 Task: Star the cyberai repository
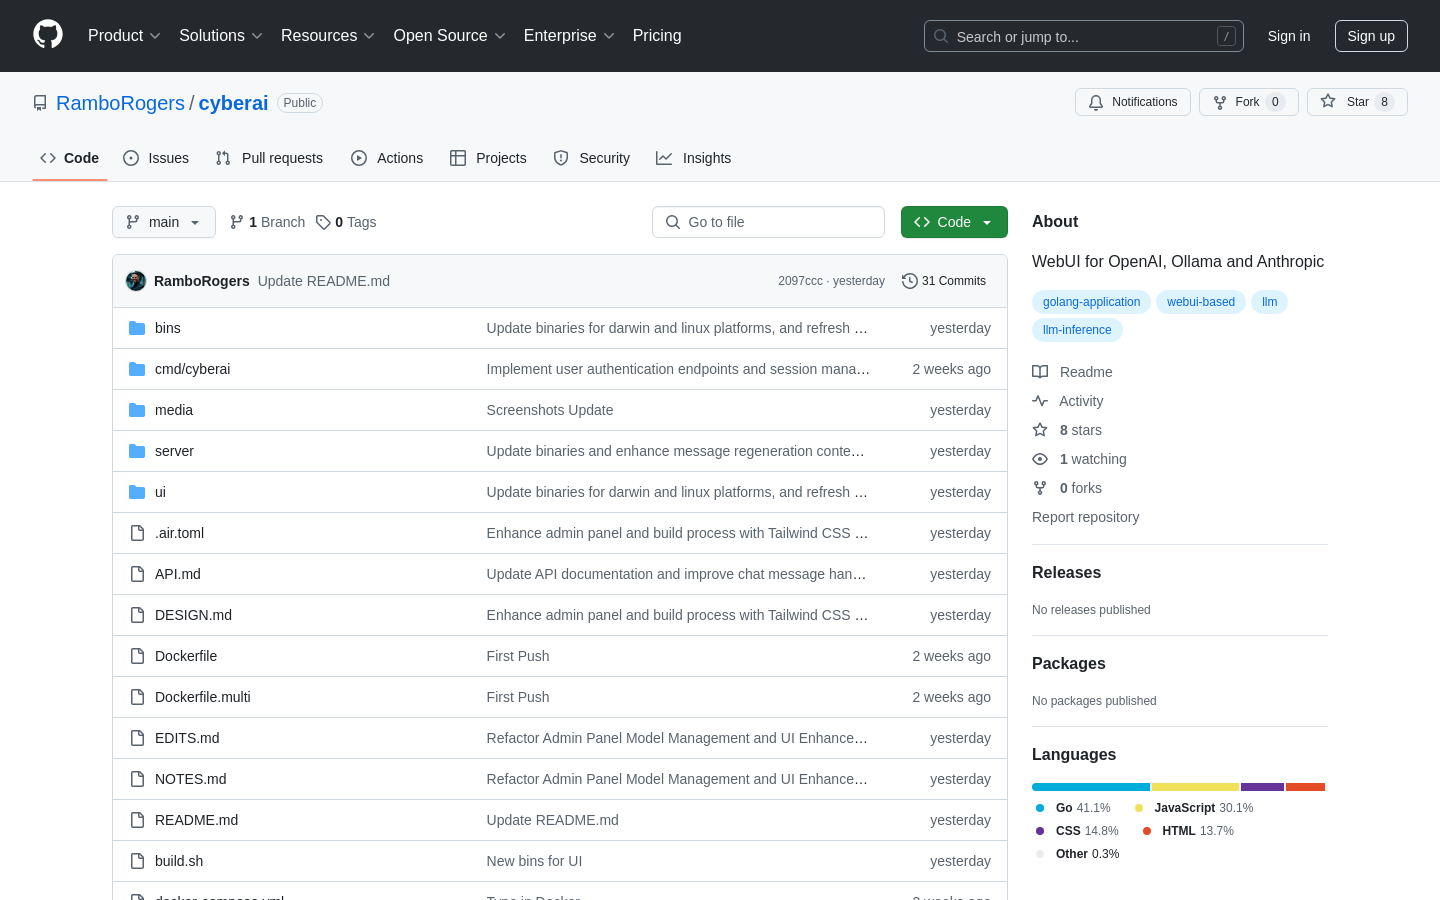coord(1357,102)
